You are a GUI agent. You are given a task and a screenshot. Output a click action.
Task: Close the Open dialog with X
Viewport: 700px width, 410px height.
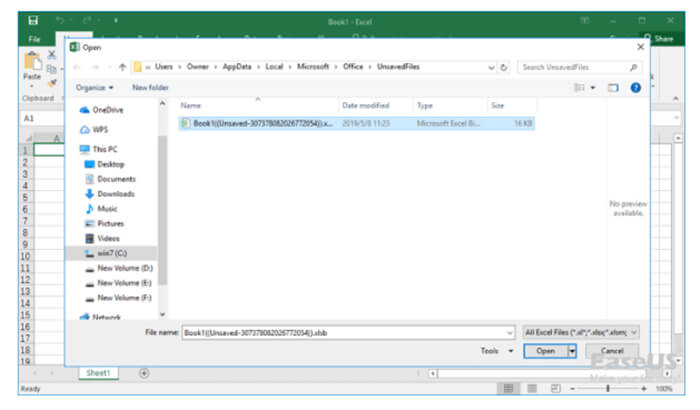click(641, 47)
